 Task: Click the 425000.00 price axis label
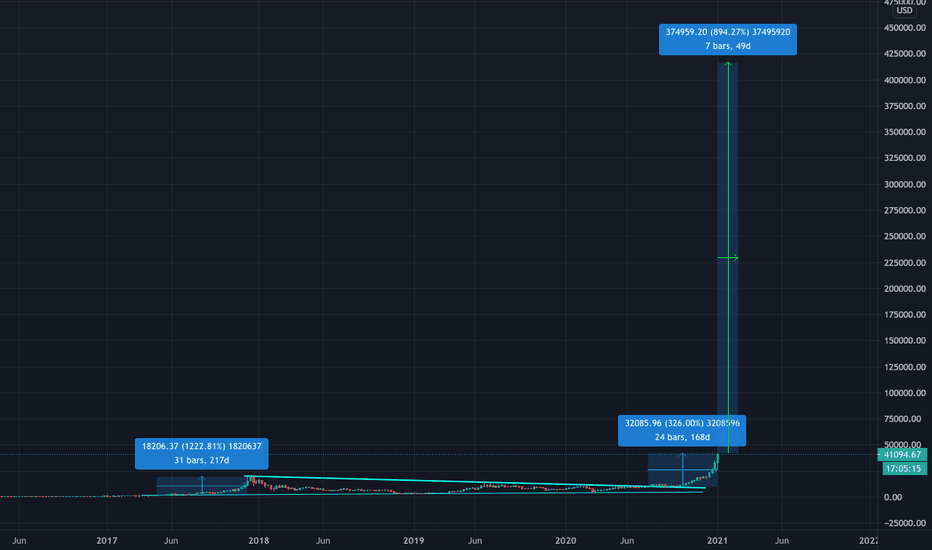coord(905,54)
